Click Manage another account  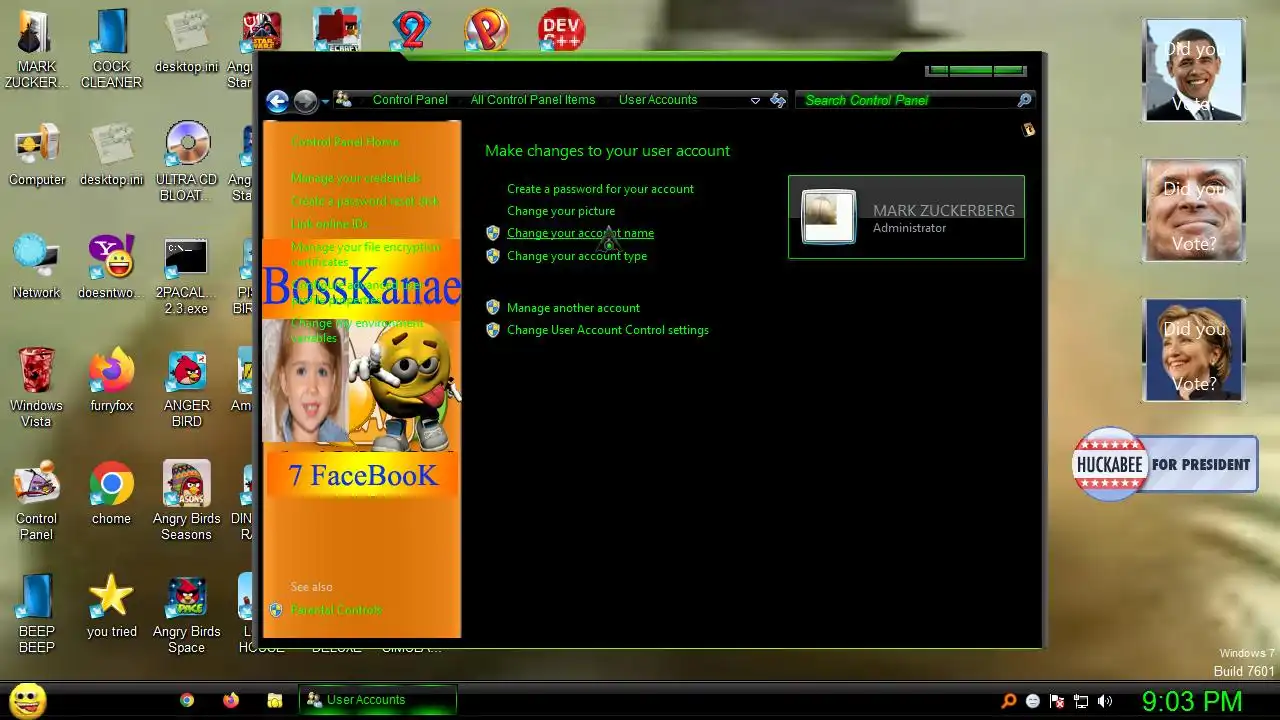click(x=573, y=308)
